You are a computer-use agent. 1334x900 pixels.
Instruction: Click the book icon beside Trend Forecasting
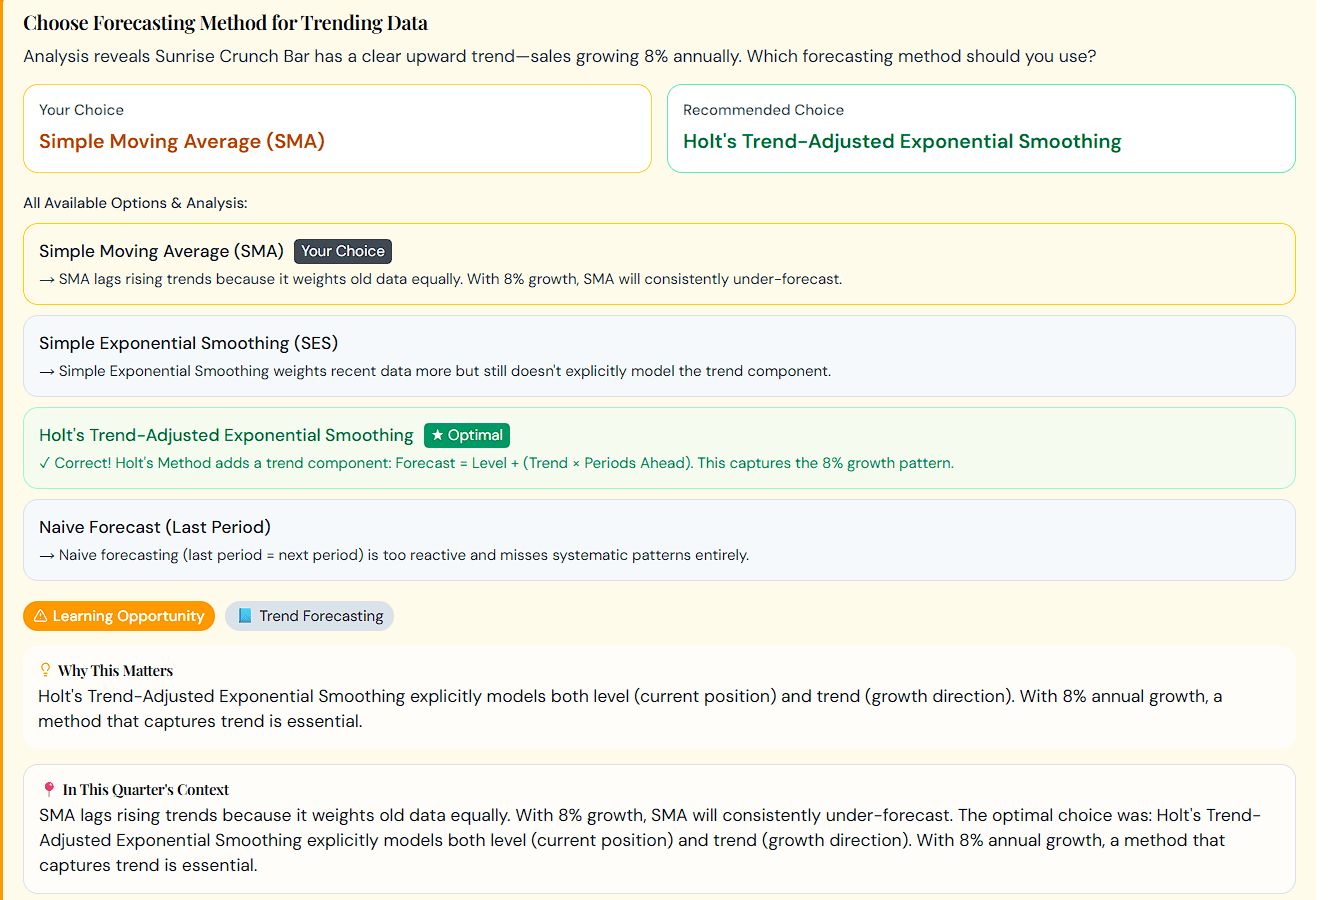point(245,616)
